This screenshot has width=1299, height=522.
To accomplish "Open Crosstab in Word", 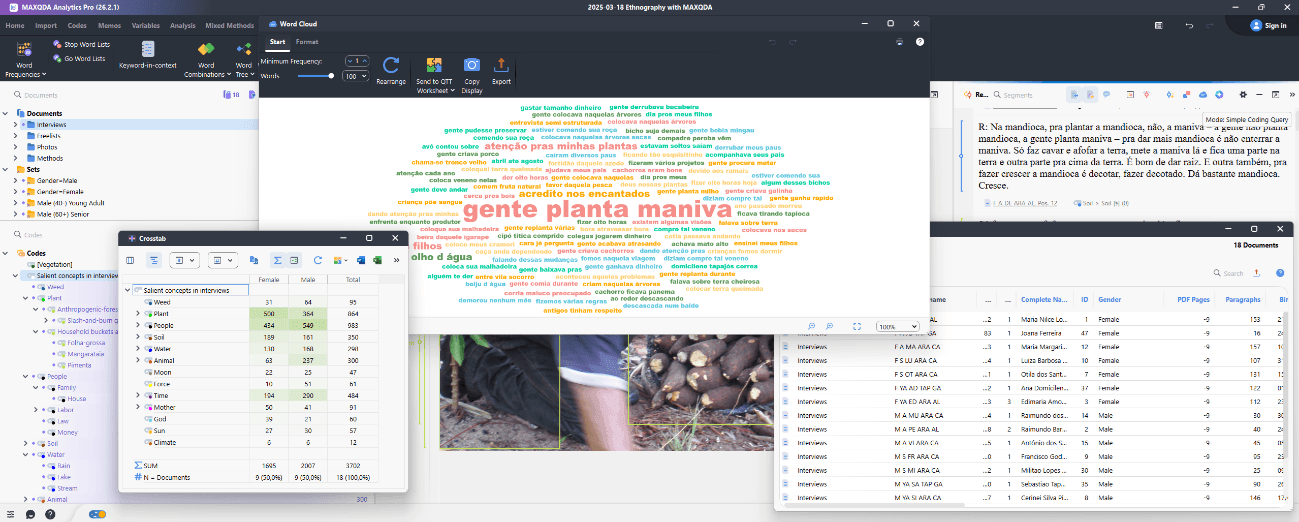I will (x=362, y=260).
